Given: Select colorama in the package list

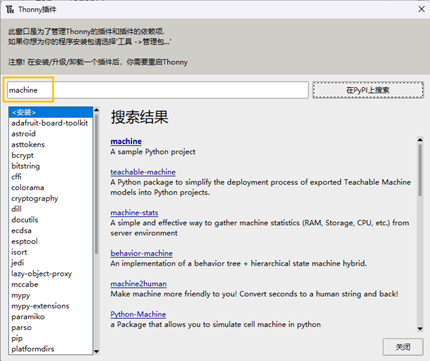Looking at the screenshot, I should (51, 187).
